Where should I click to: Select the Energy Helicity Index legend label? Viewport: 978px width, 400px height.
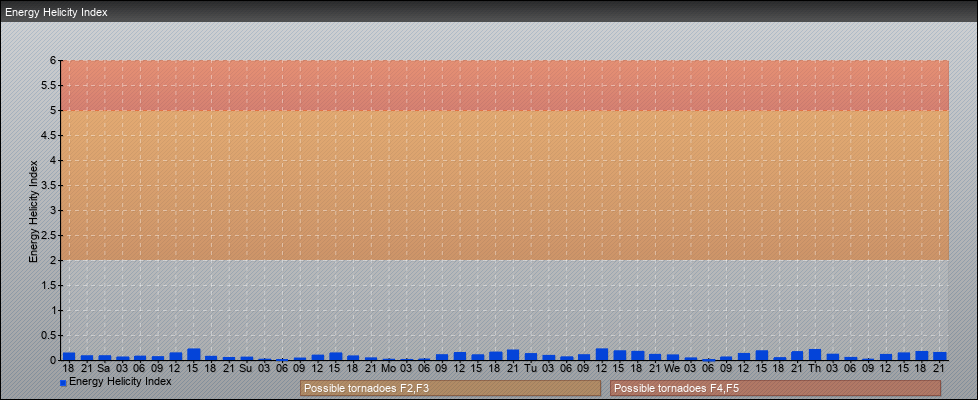pyautogui.click(x=120, y=381)
